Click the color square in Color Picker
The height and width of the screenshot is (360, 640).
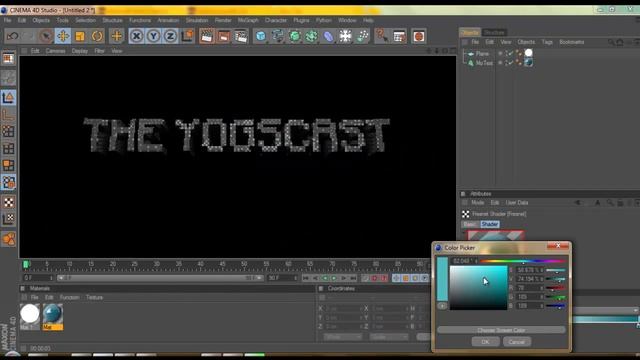click(478, 288)
